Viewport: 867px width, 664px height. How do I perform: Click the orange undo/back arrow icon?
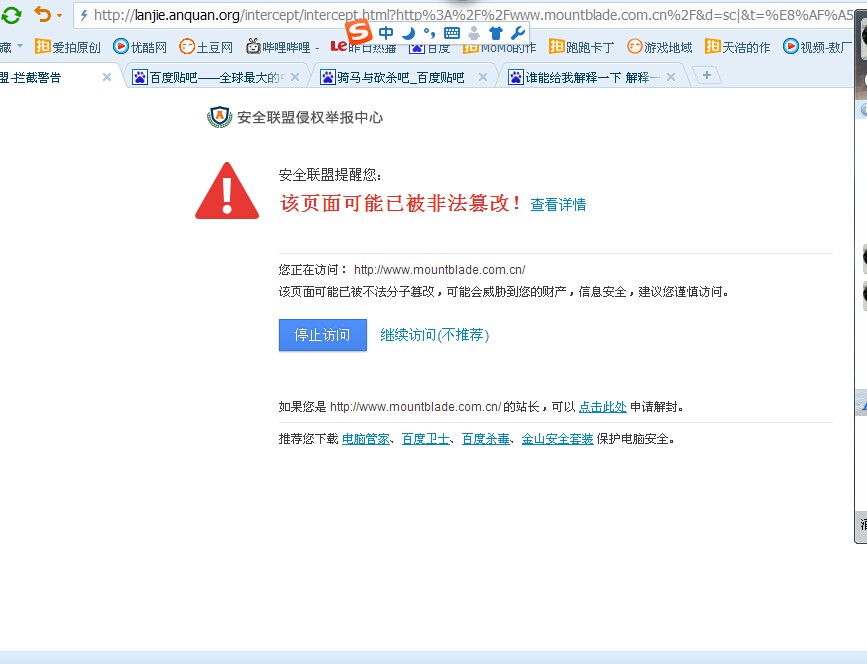click(43, 14)
